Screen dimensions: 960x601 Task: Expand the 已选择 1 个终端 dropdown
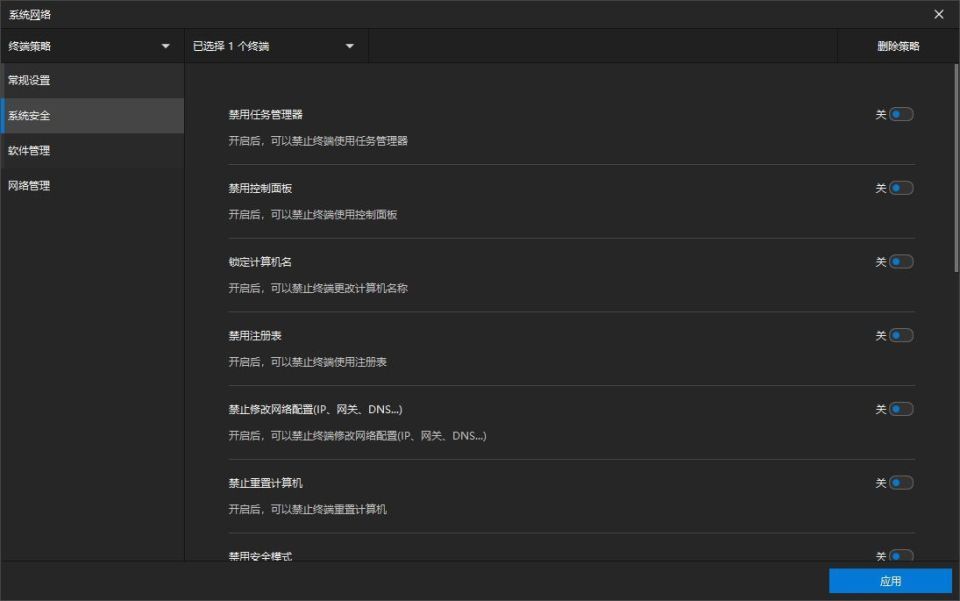coord(276,46)
